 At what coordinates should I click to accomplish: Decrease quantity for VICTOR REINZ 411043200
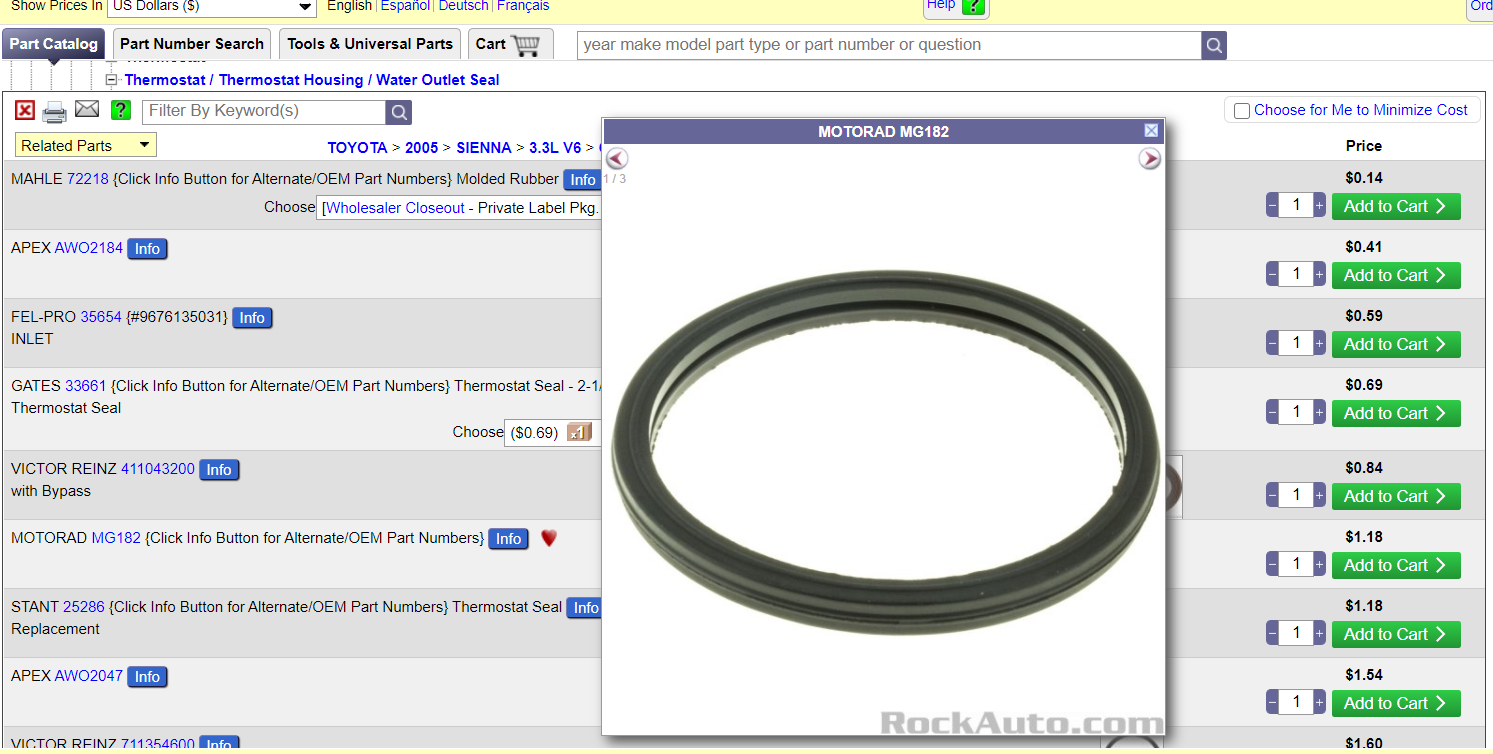(1272, 496)
